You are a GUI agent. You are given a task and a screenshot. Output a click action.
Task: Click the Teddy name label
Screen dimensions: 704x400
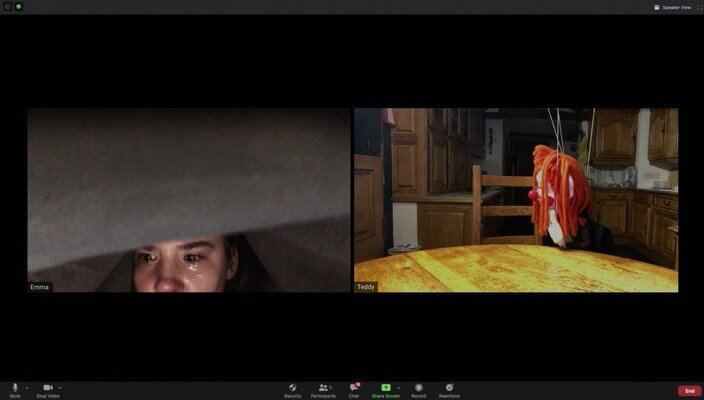[365, 287]
